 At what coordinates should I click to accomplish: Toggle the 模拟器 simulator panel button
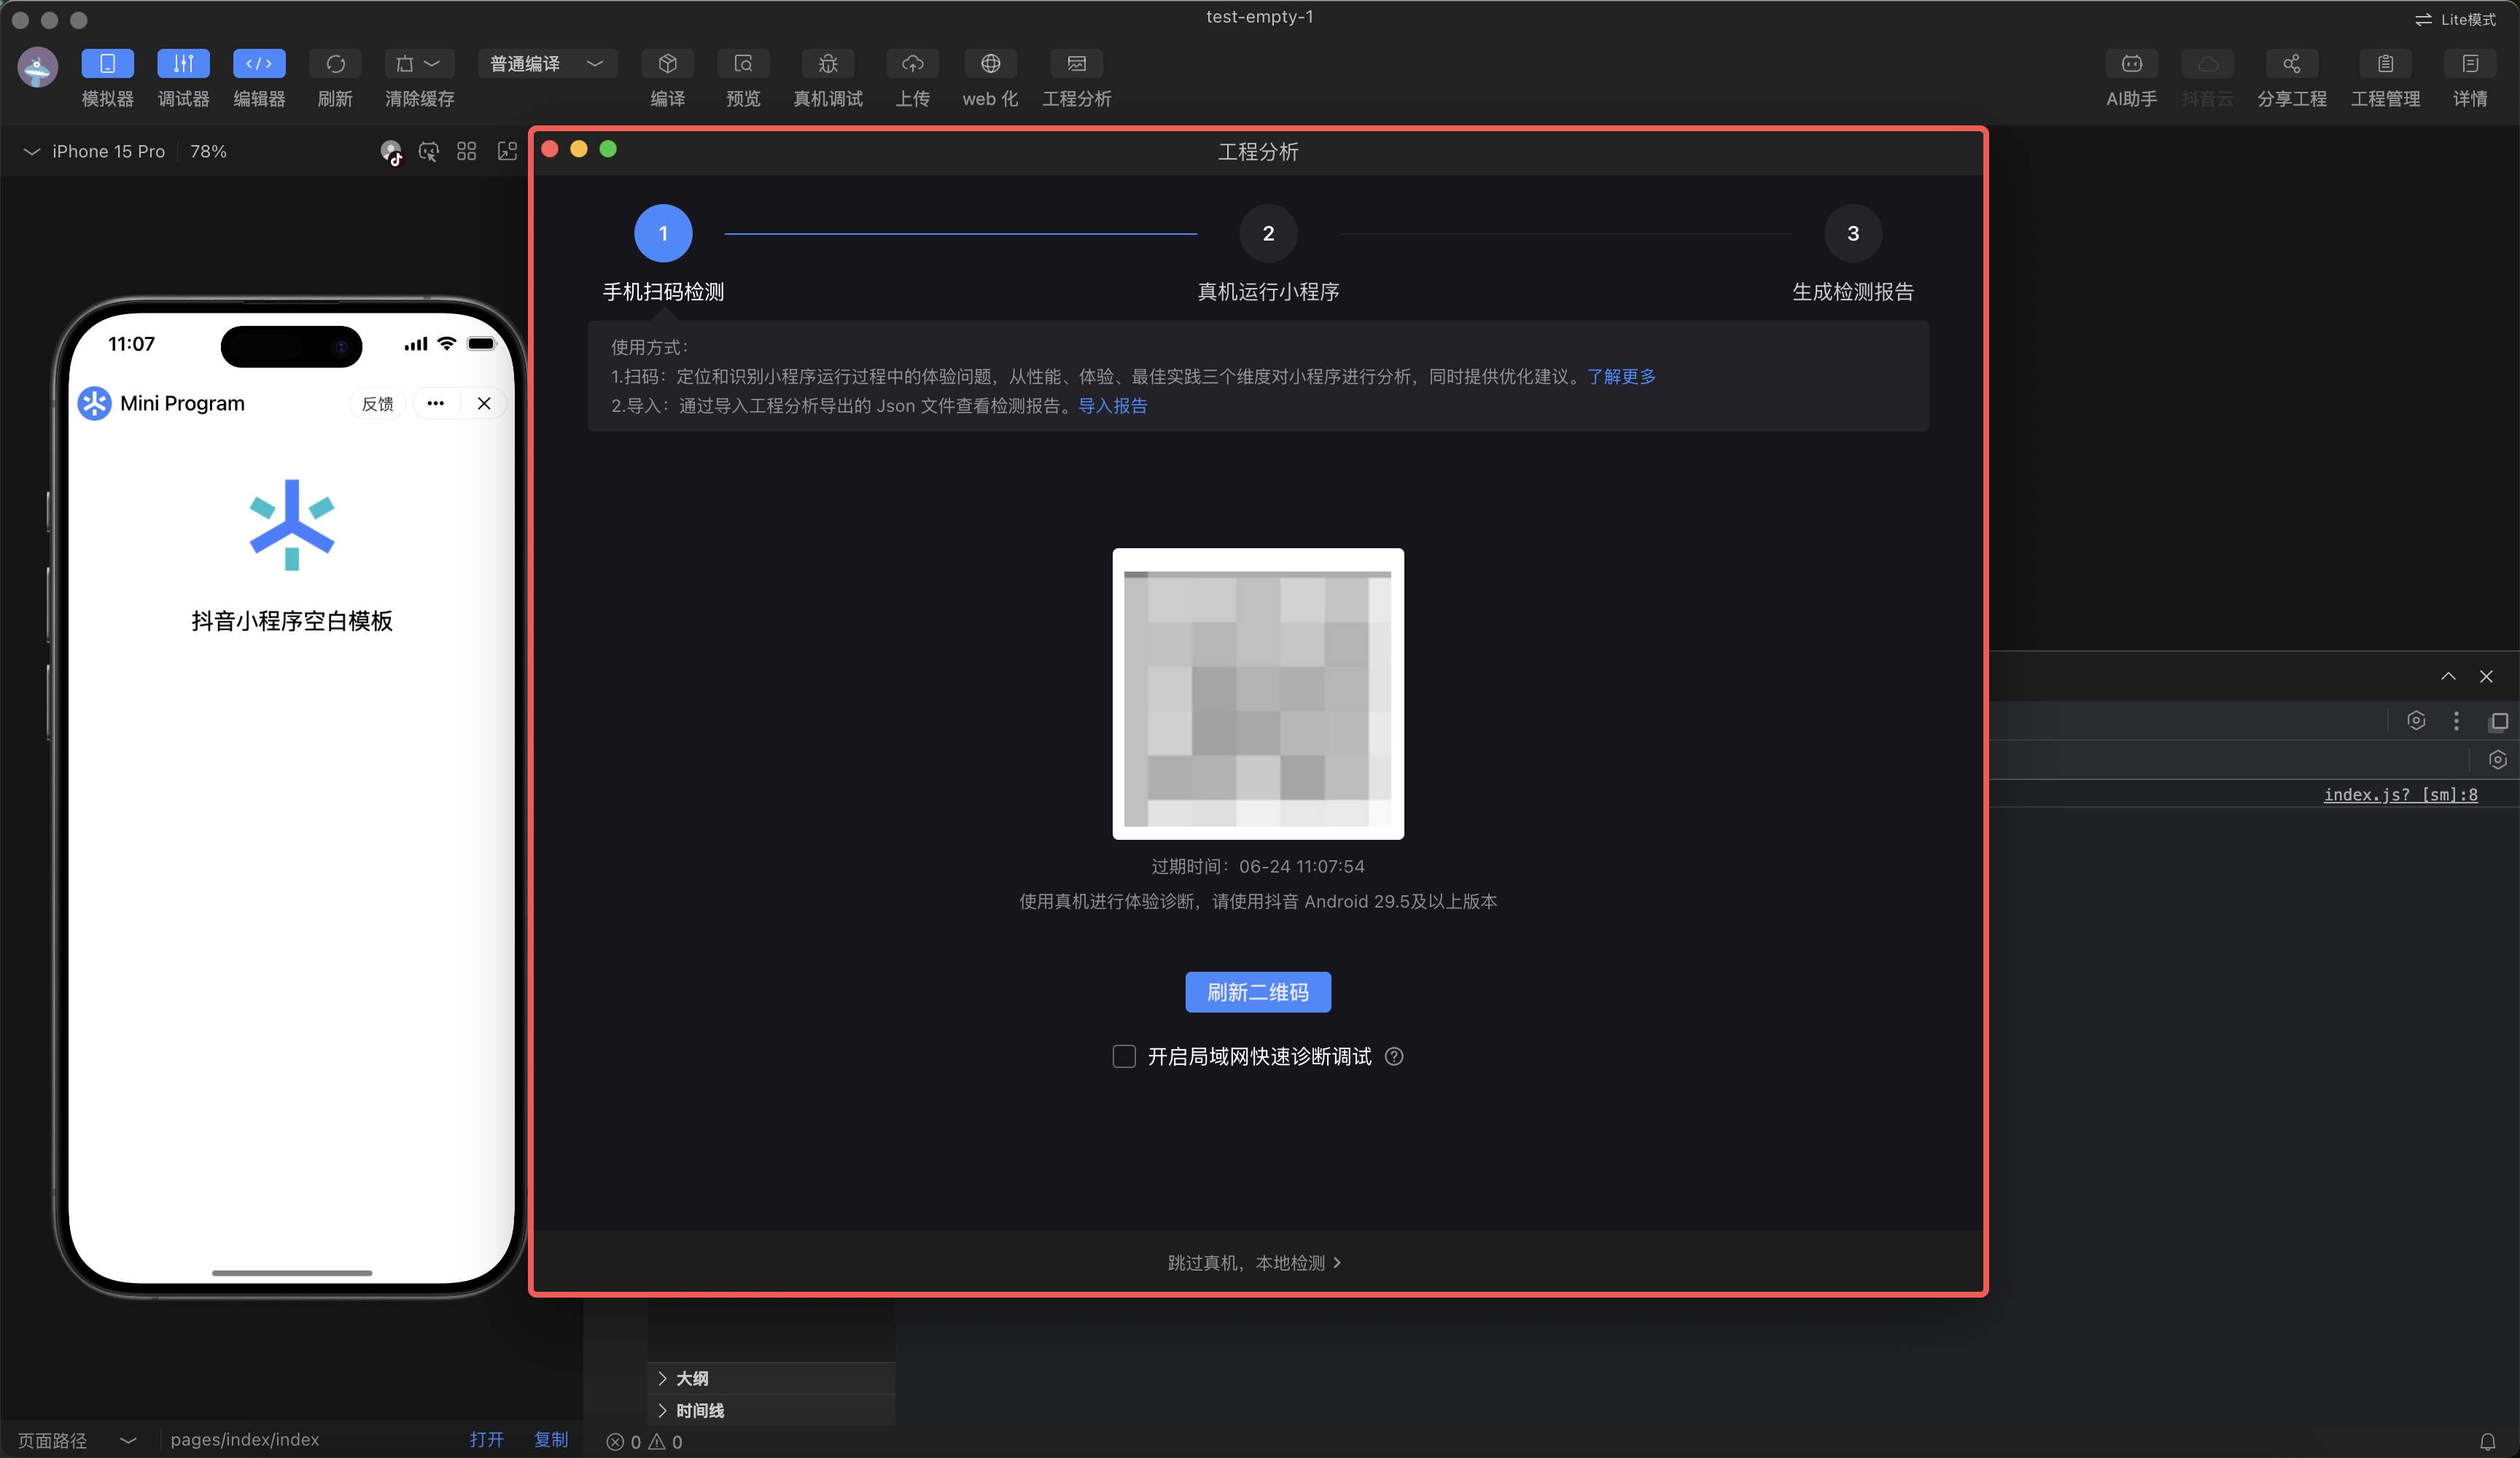tap(107, 64)
